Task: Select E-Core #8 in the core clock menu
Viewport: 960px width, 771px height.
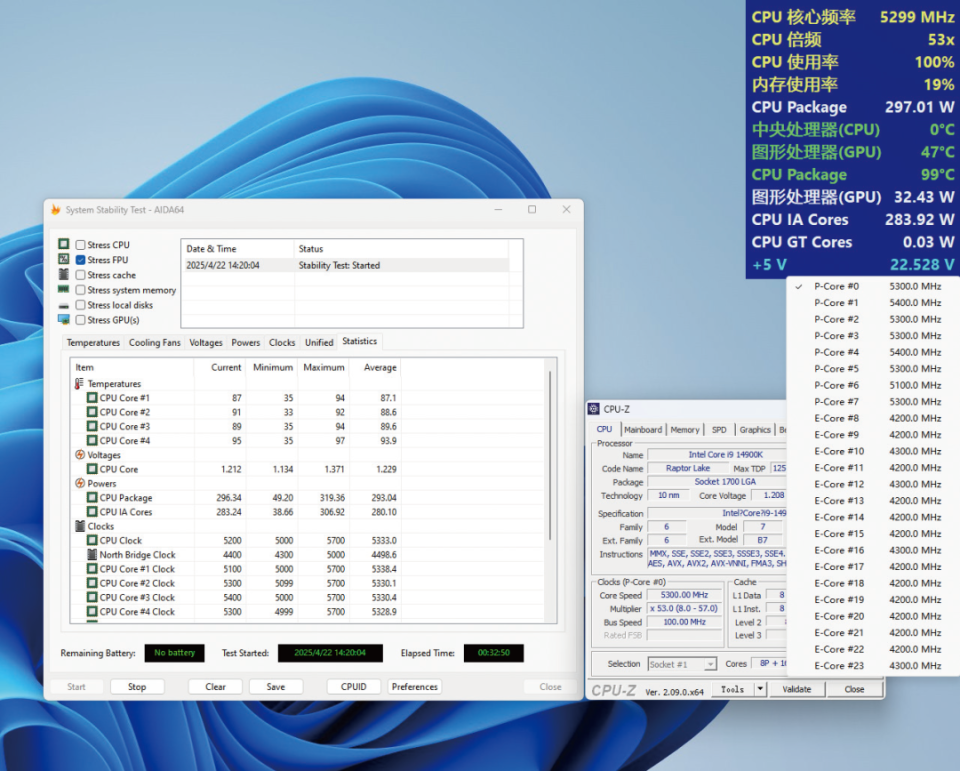Action: coord(872,418)
